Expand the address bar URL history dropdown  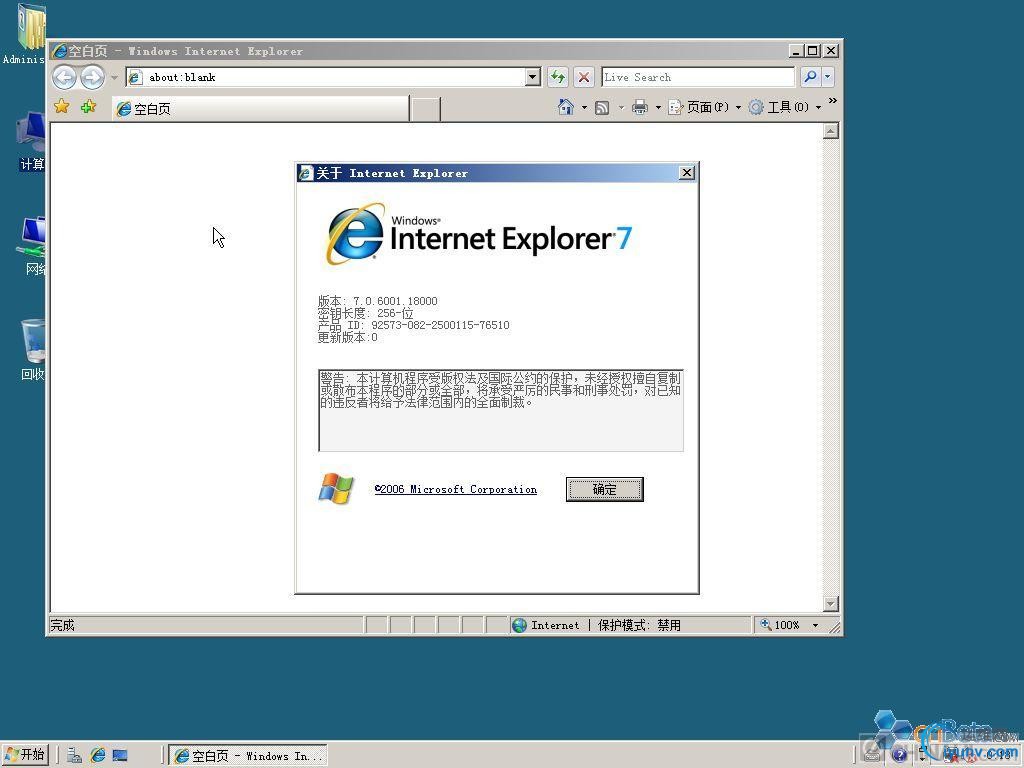(x=533, y=77)
